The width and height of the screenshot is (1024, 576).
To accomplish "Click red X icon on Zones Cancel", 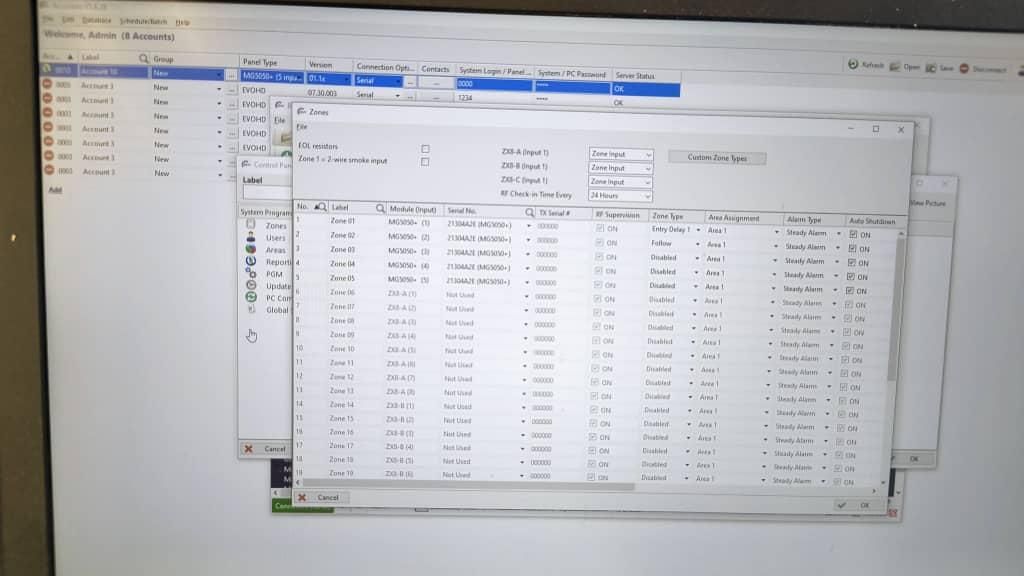I will [302, 498].
